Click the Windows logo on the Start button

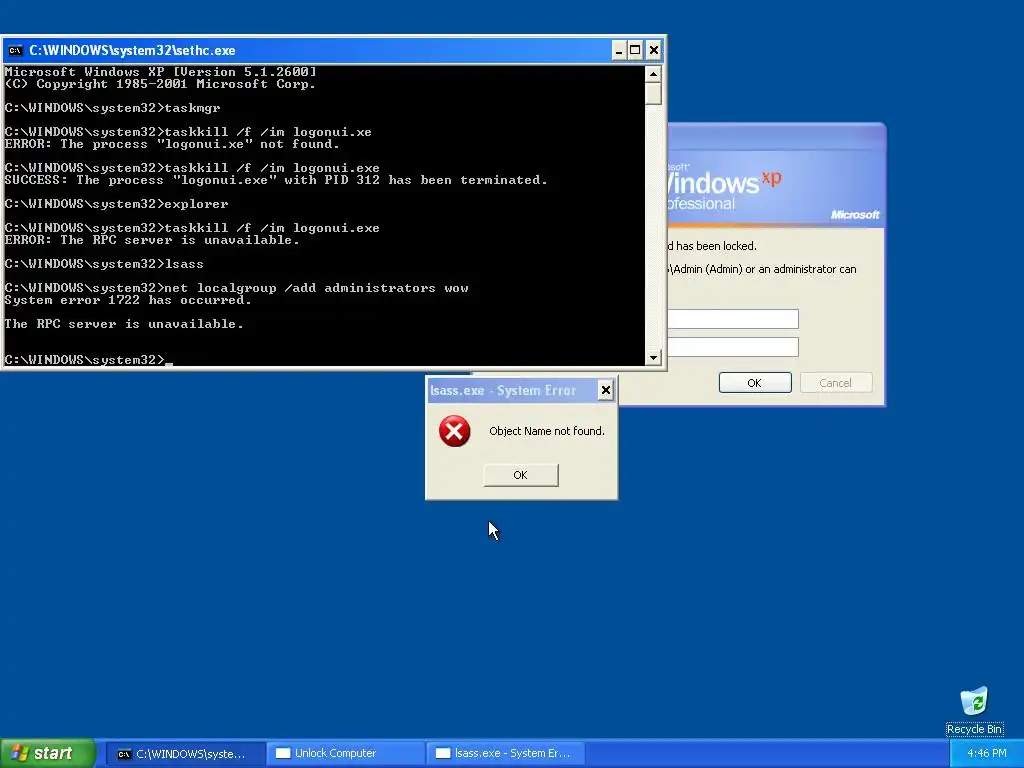point(20,753)
